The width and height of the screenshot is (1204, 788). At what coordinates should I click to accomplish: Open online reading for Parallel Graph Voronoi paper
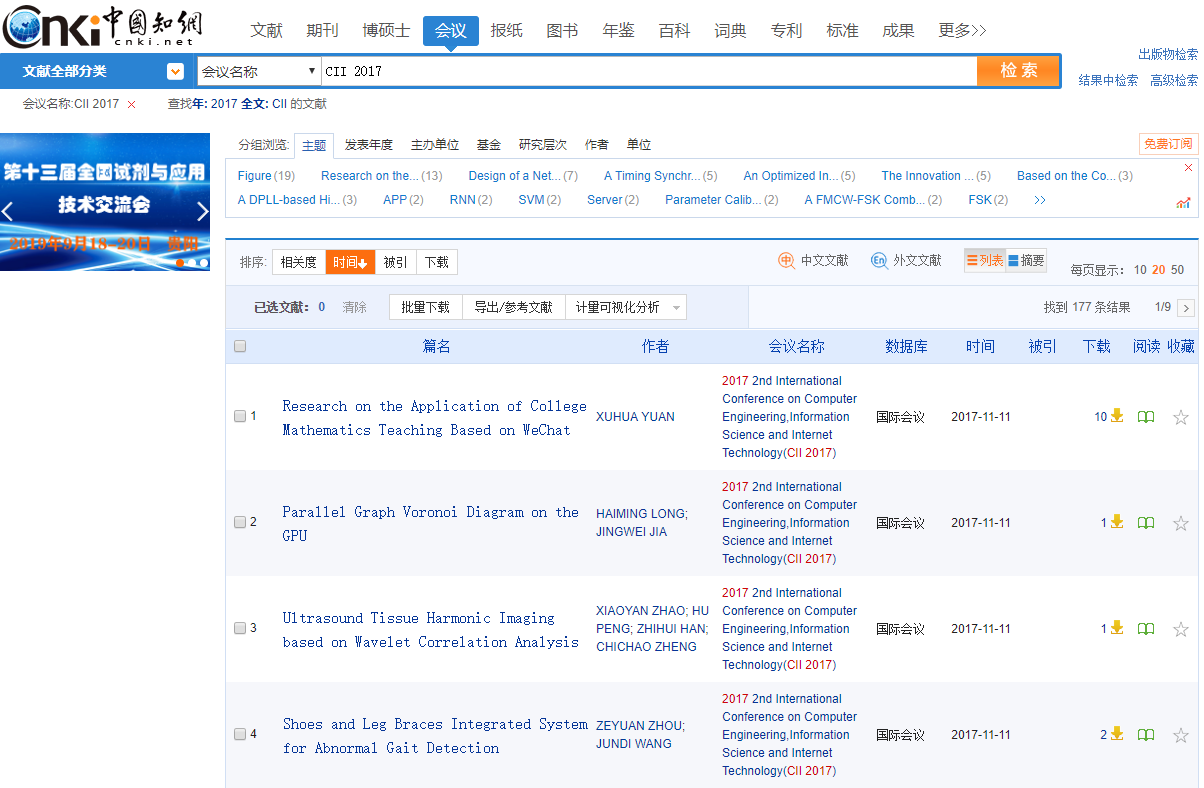click(1146, 523)
